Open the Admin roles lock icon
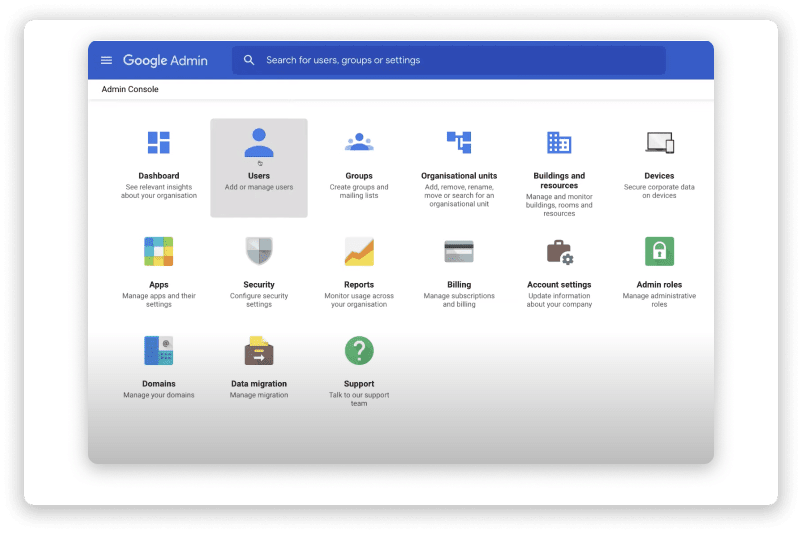 pyautogui.click(x=659, y=251)
